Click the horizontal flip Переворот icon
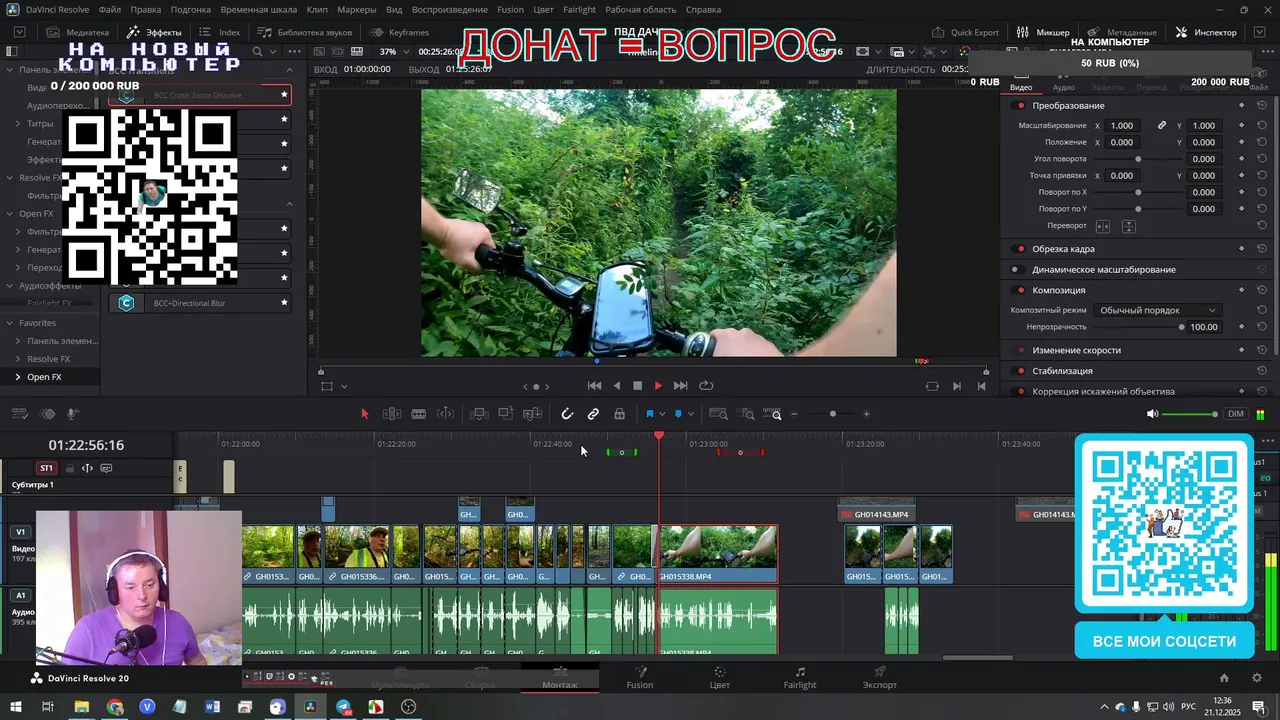 tap(1103, 226)
